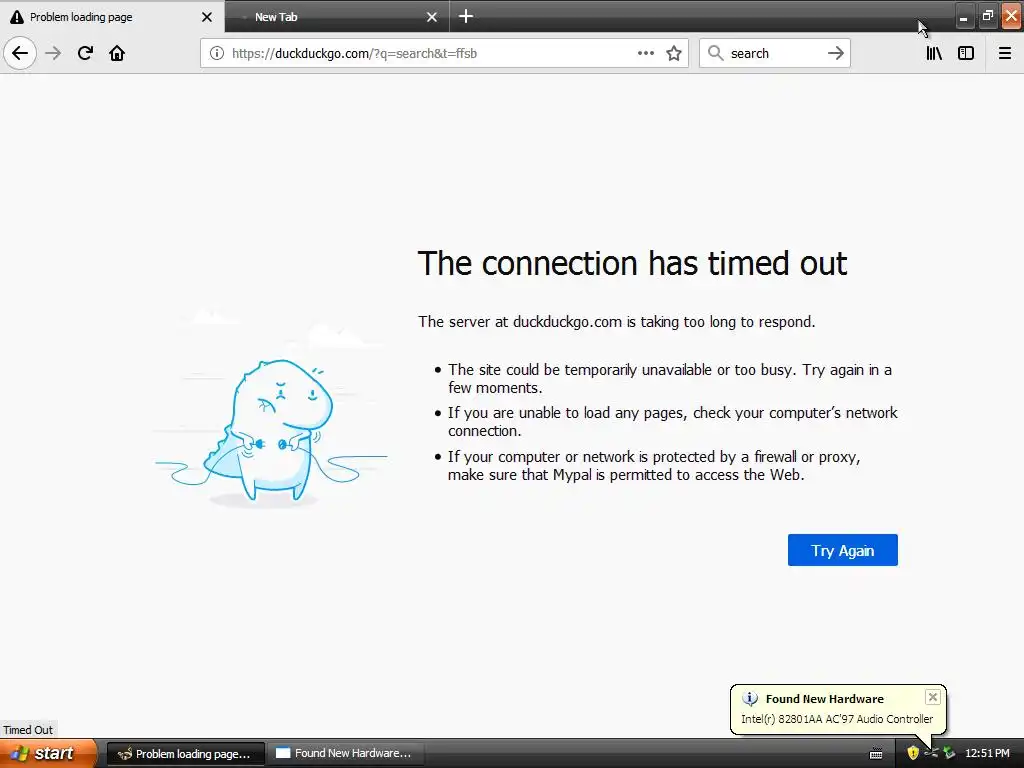Click into the search text field
Viewport: 1024px width, 768px height.
click(774, 53)
